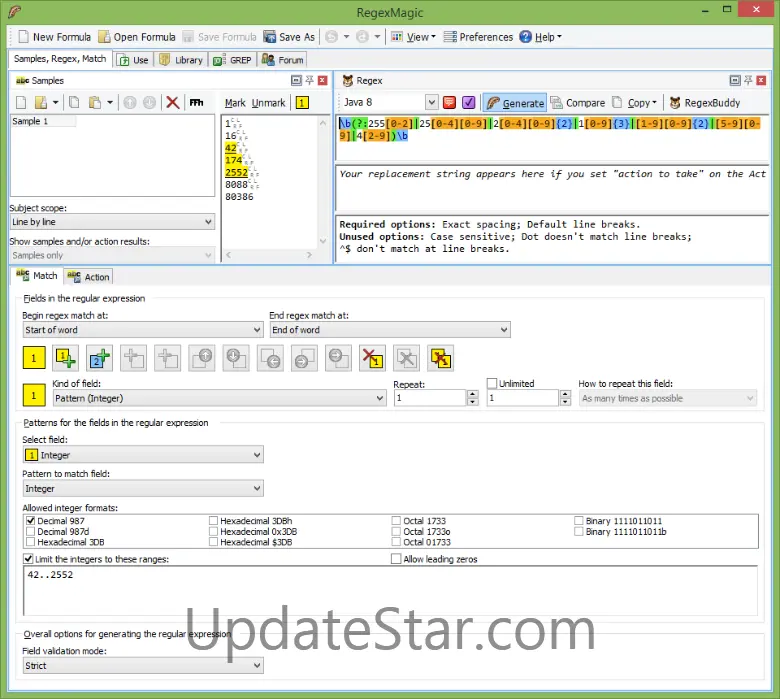Enable the Decimal 987d format
Image resolution: width=780 pixels, height=699 pixels.
coord(30,531)
